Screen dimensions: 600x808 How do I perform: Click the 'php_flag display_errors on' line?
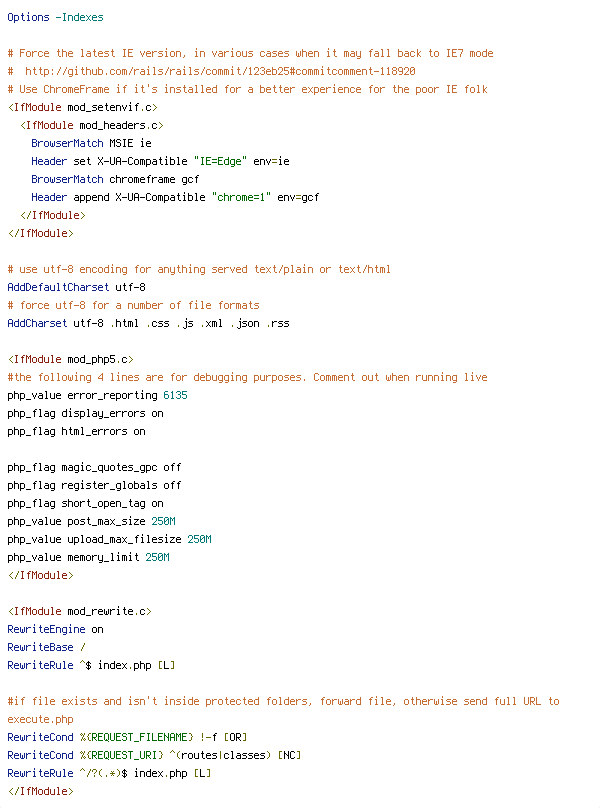point(86,414)
